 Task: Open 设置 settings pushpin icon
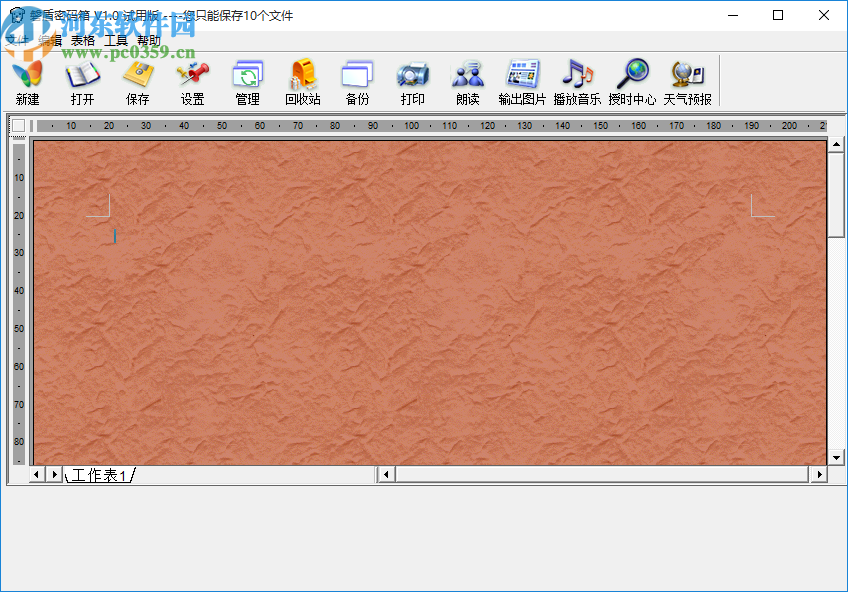point(193,82)
